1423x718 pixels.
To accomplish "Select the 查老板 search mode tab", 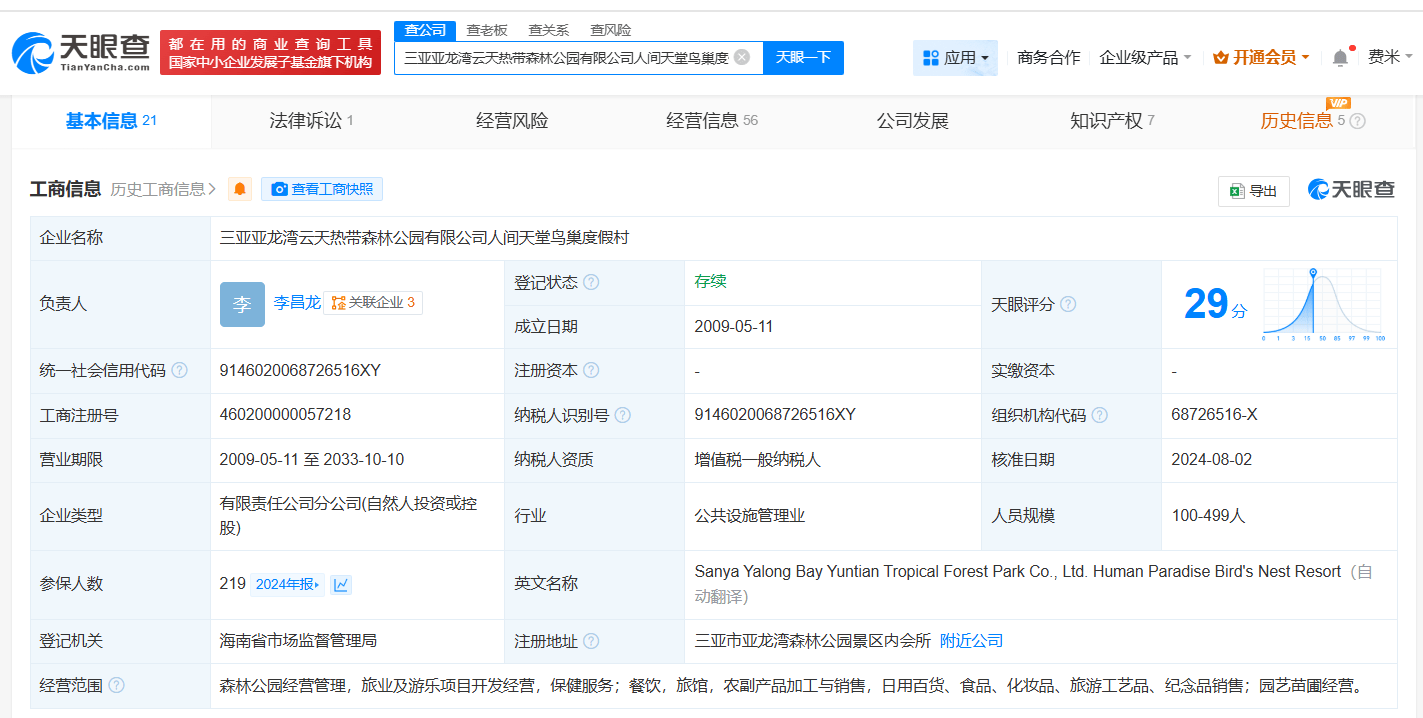I will 487,30.
